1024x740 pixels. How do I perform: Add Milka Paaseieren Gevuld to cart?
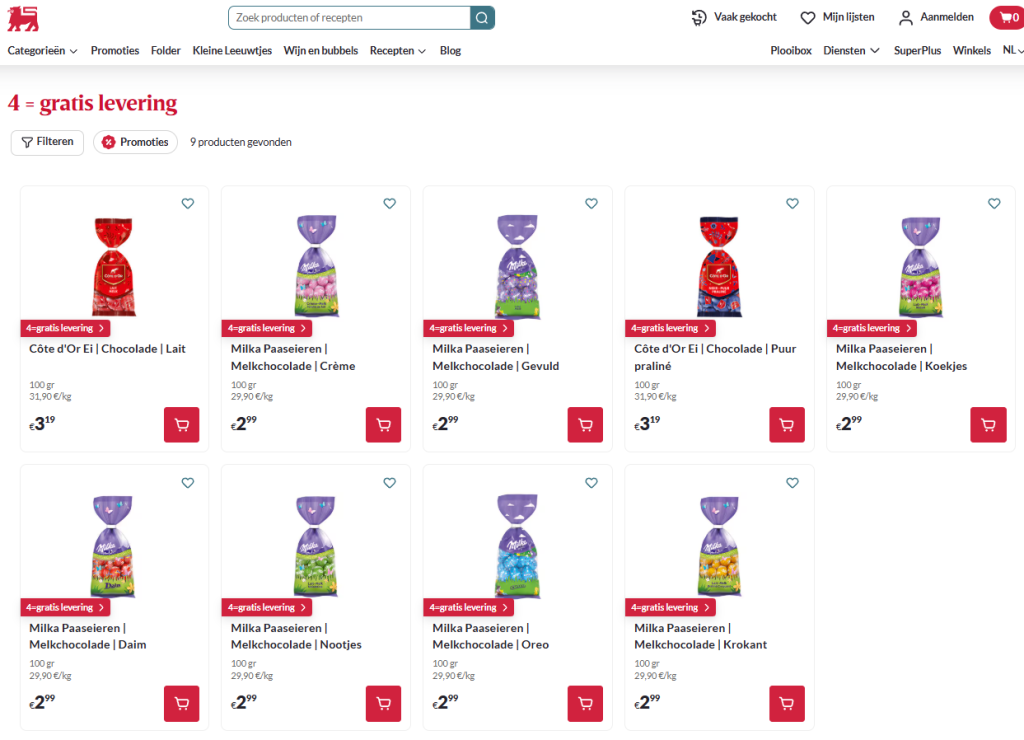(585, 425)
